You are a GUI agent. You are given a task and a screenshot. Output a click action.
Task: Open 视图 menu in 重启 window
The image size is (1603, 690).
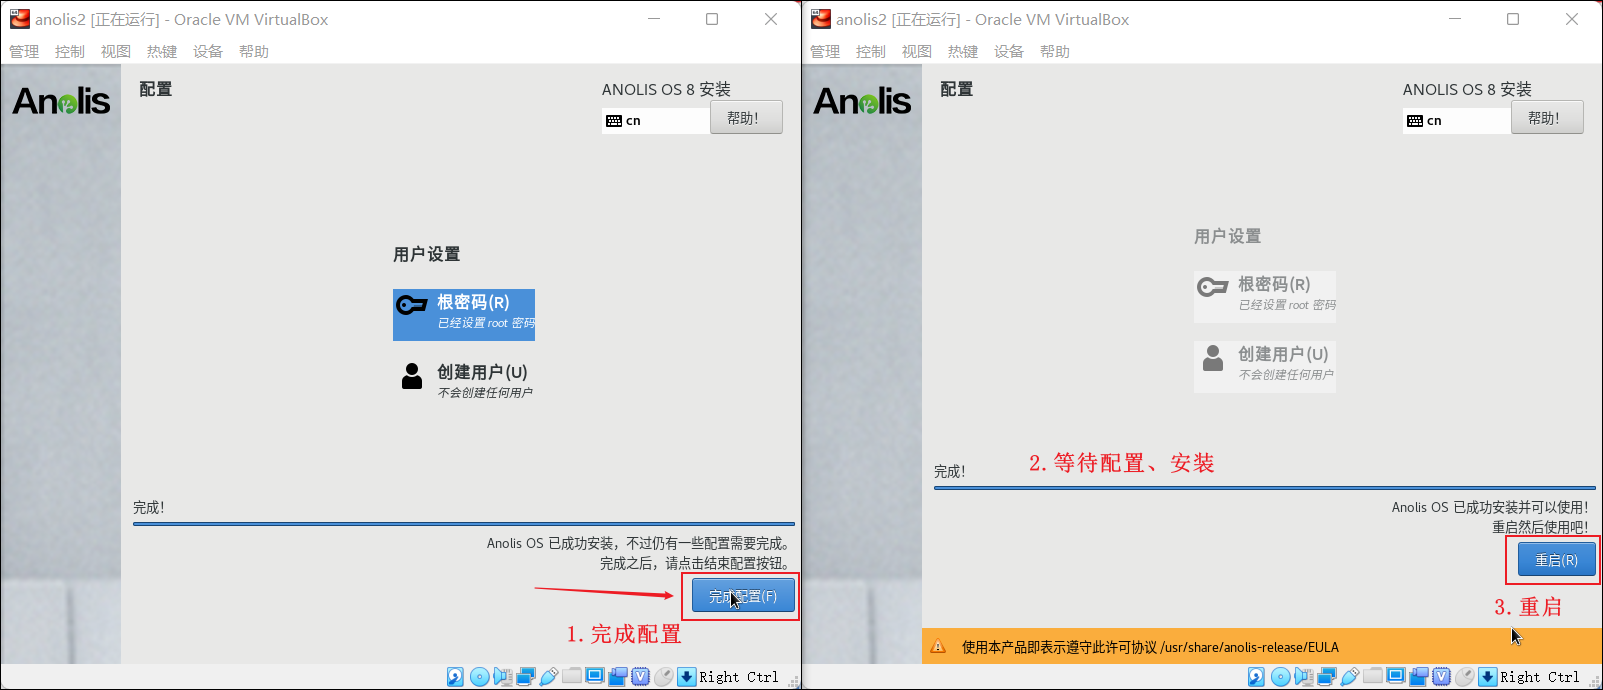(917, 51)
